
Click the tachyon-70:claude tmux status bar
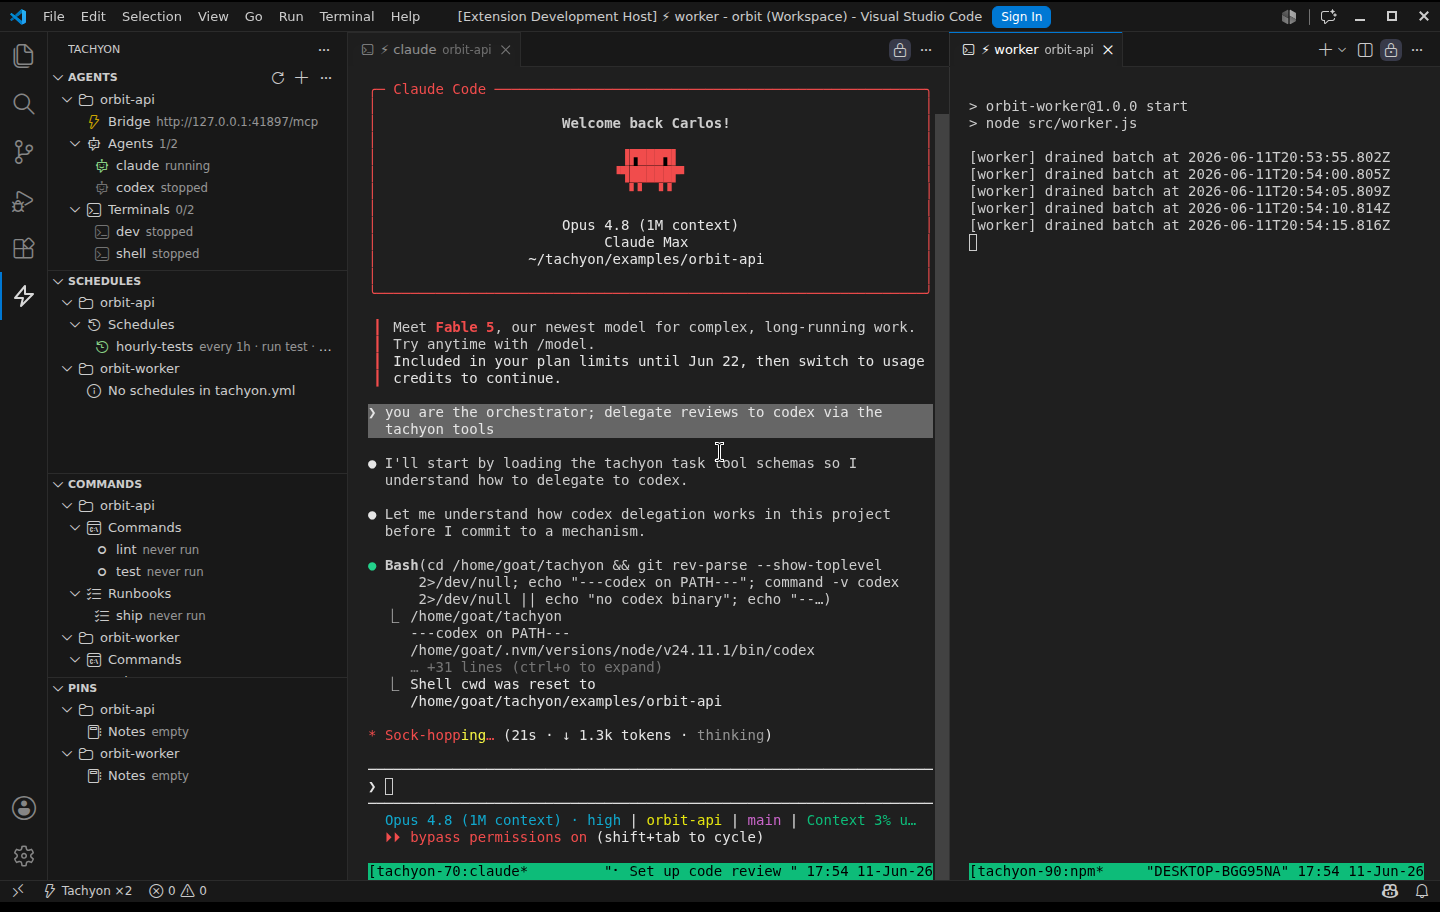click(650, 871)
